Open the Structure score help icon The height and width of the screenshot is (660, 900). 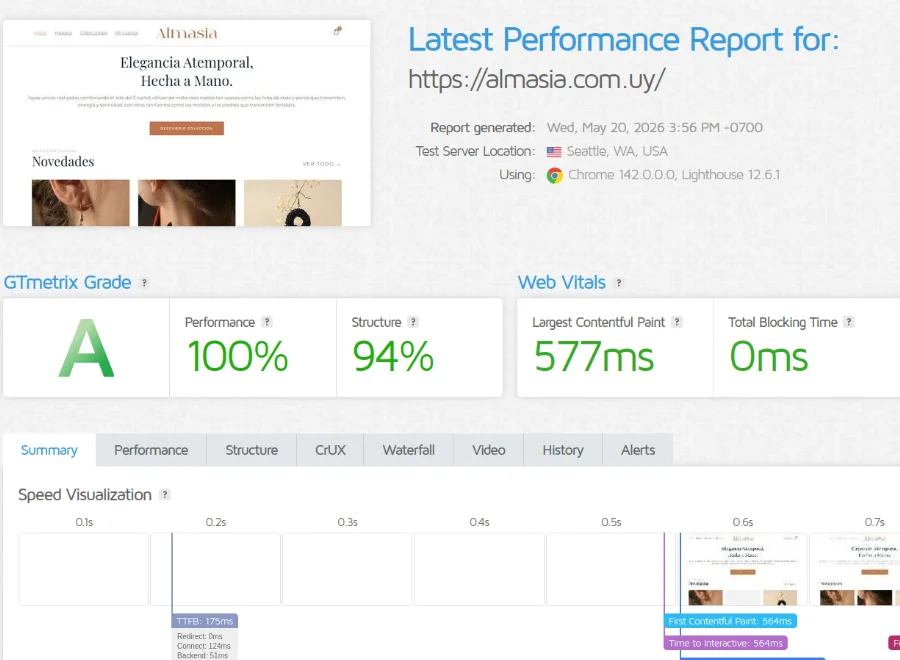[x=413, y=322]
